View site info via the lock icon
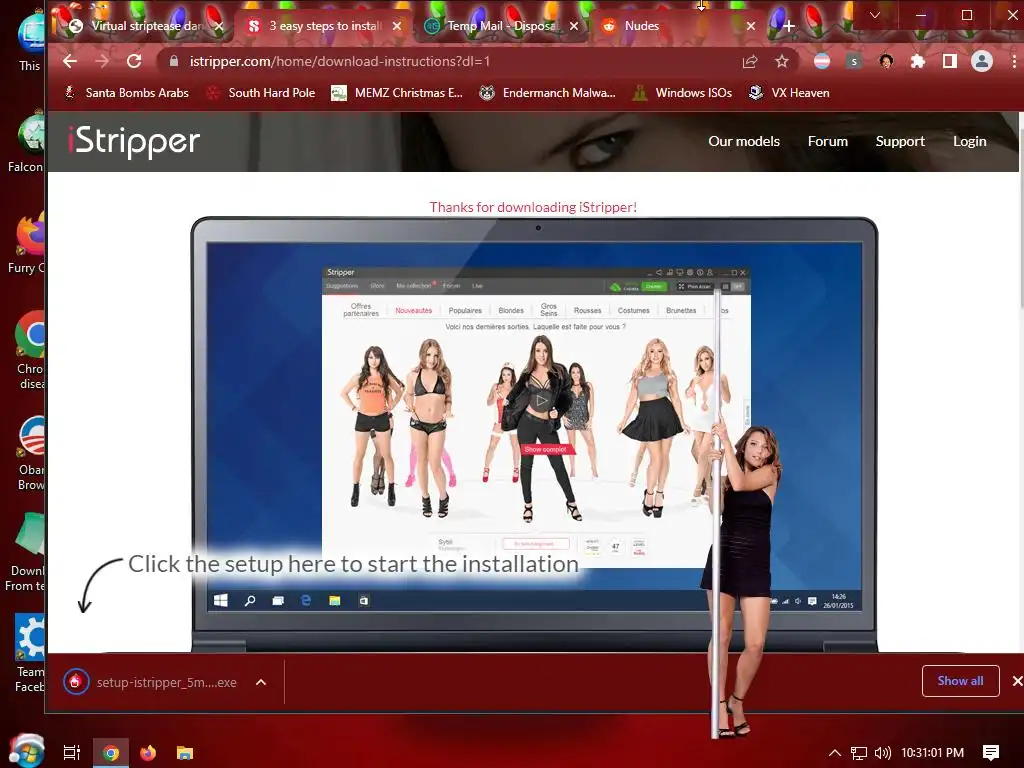This screenshot has height=768, width=1024. tap(173, 61)
